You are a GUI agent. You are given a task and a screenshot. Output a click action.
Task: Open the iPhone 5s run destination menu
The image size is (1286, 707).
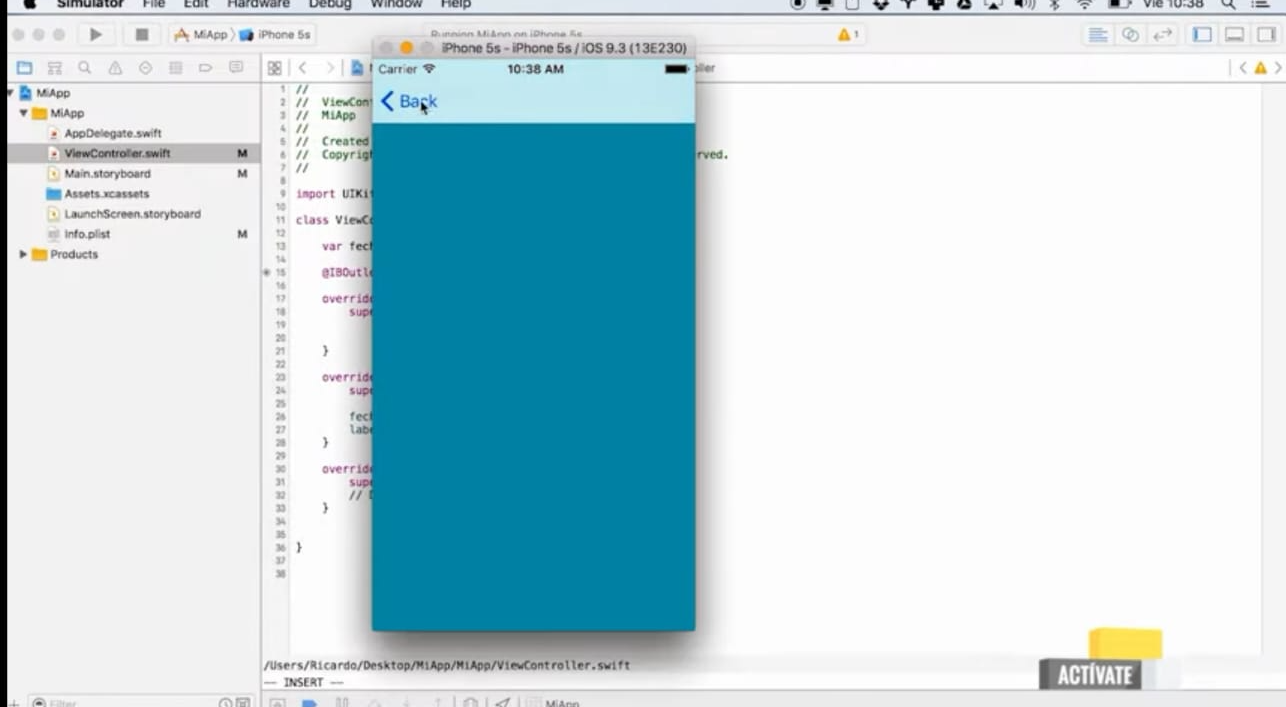[x=276, y=34]
